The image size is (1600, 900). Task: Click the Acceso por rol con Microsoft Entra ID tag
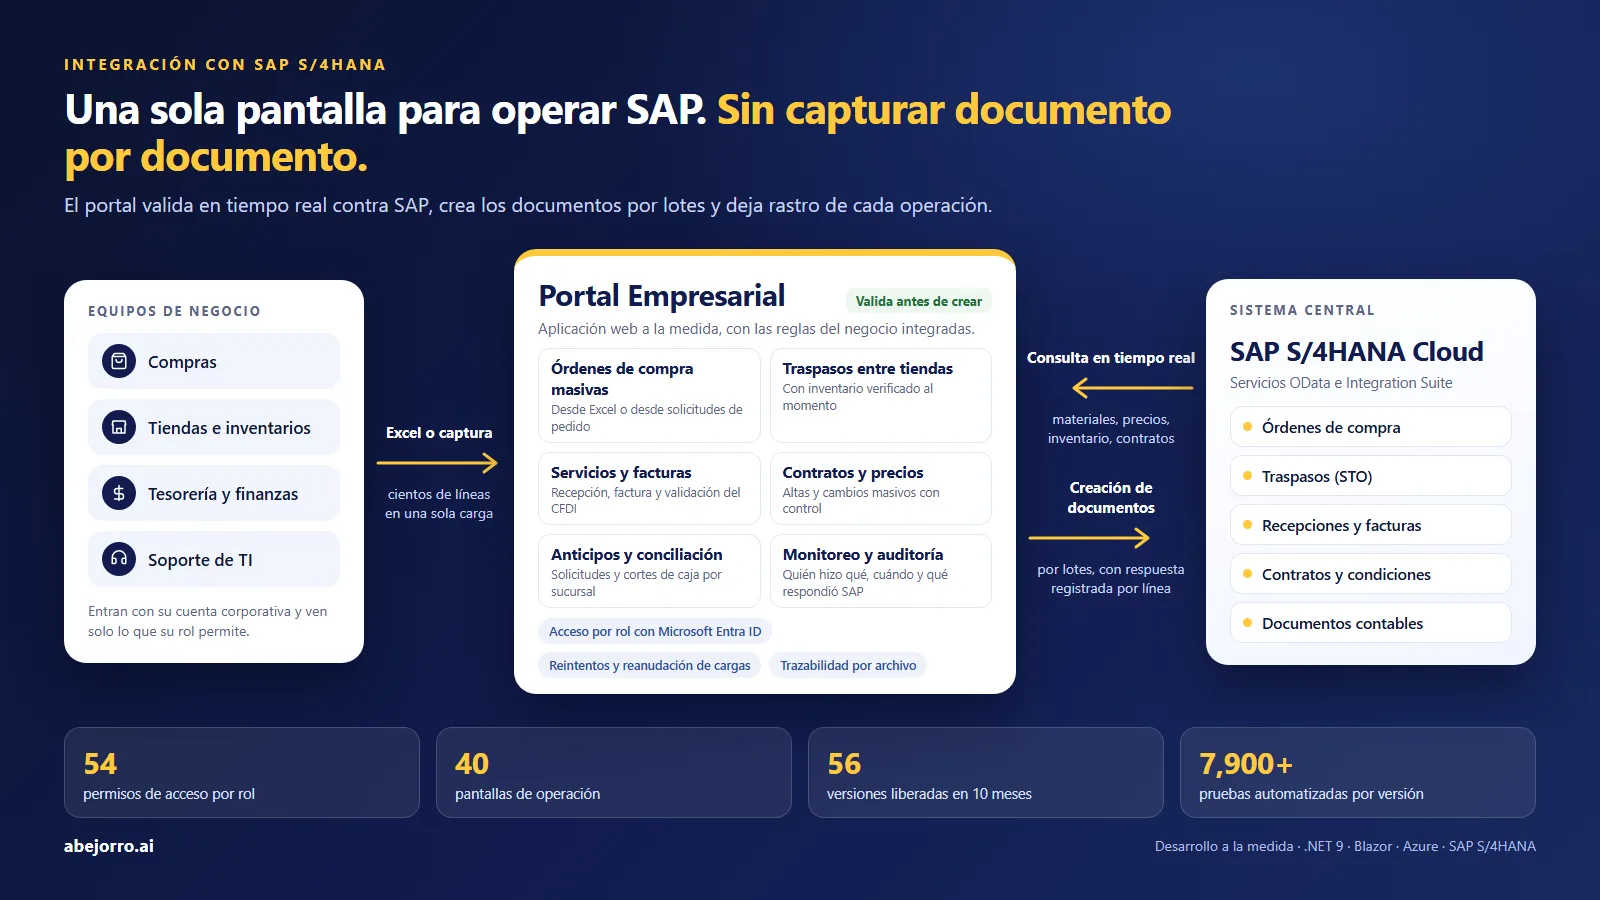click(655, 631)
